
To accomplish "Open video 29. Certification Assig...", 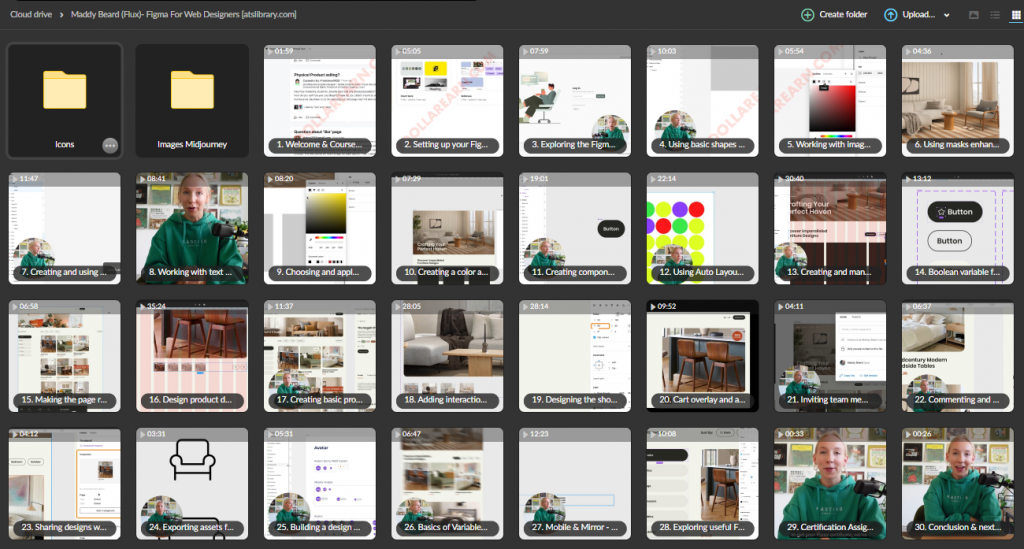I will (830, 484).
